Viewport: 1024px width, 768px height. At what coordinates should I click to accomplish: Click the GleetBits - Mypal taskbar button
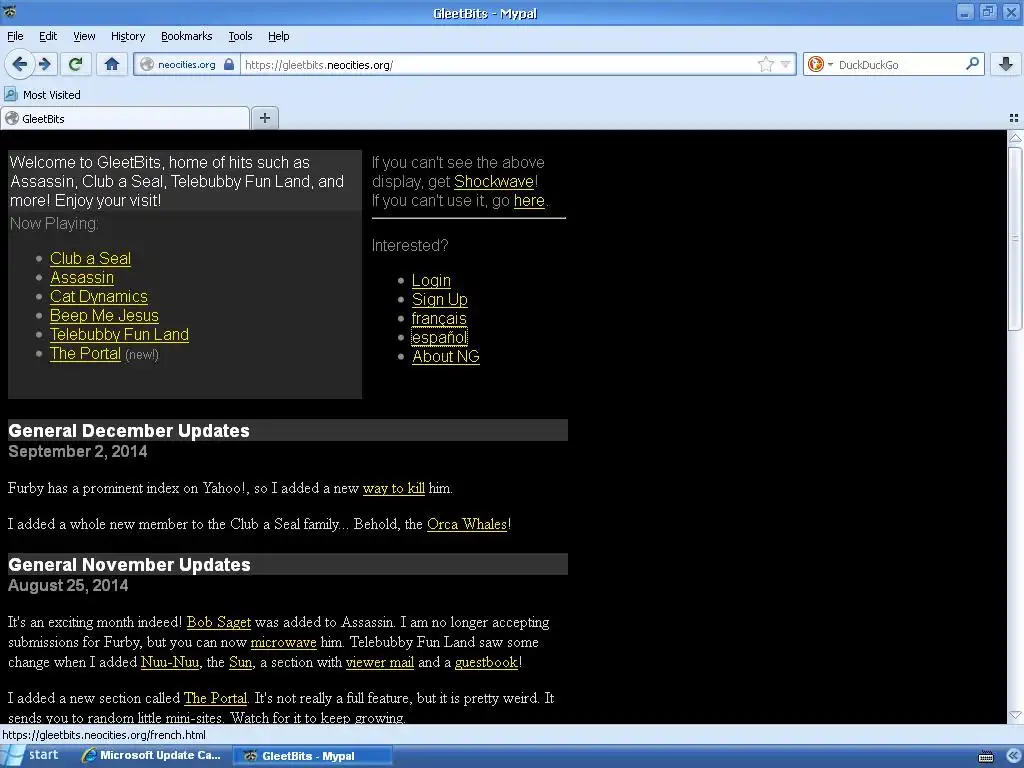tap(312, 756)
